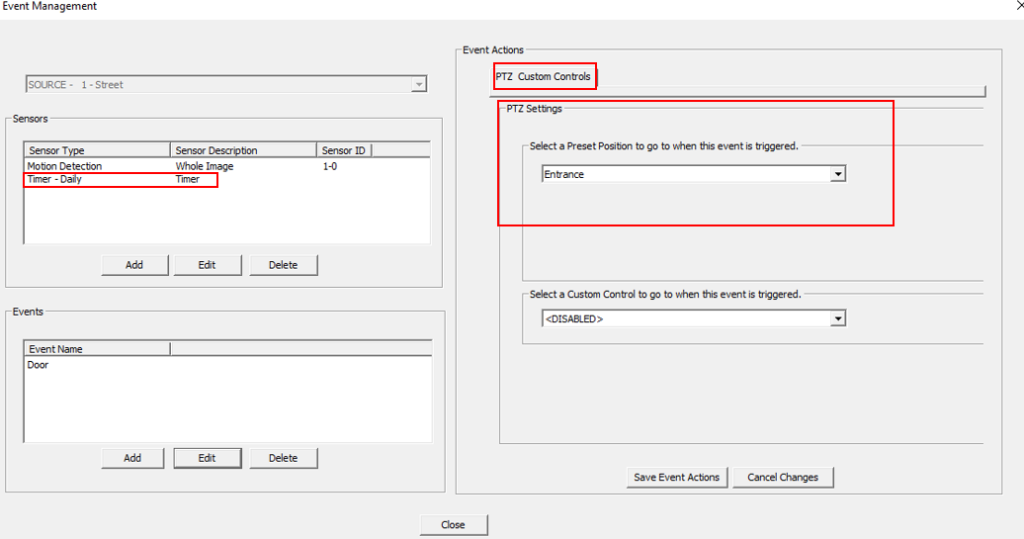Select the Door event row
This screenshot has width=1024, height=539.
228,365
